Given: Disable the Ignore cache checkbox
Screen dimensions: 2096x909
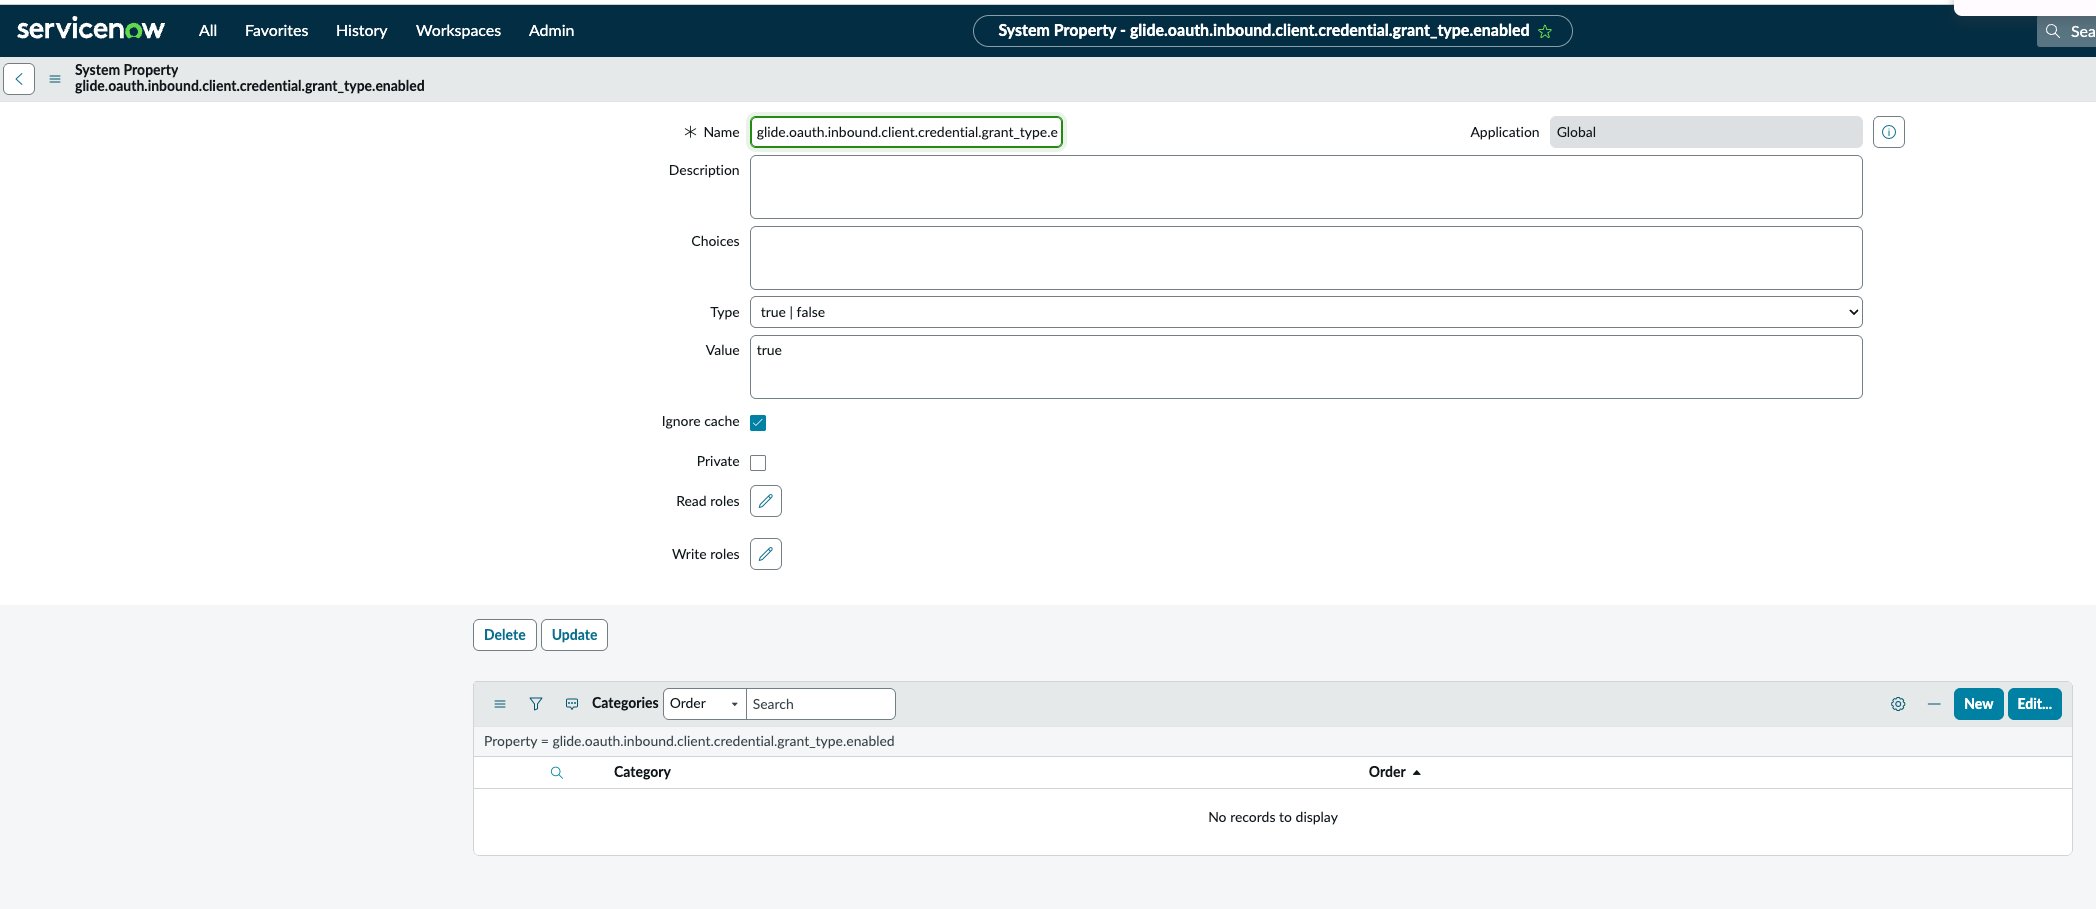Looking at the screenshot, I should pyautogui.click(x=757, y=422).
